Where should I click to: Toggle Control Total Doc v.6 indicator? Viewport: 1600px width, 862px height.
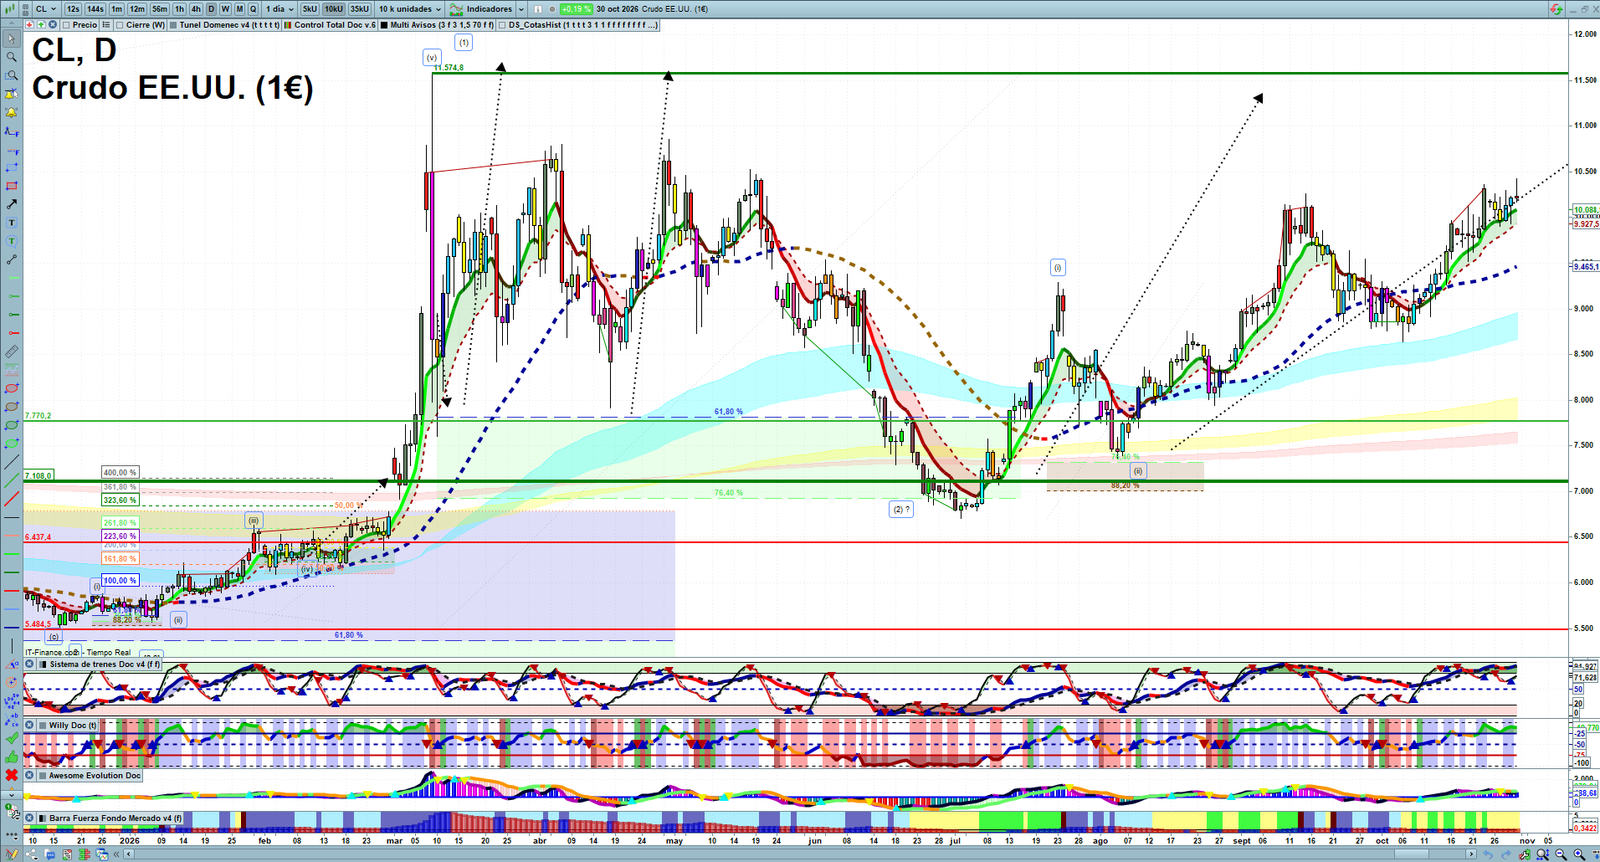click(x=288, y=25)
